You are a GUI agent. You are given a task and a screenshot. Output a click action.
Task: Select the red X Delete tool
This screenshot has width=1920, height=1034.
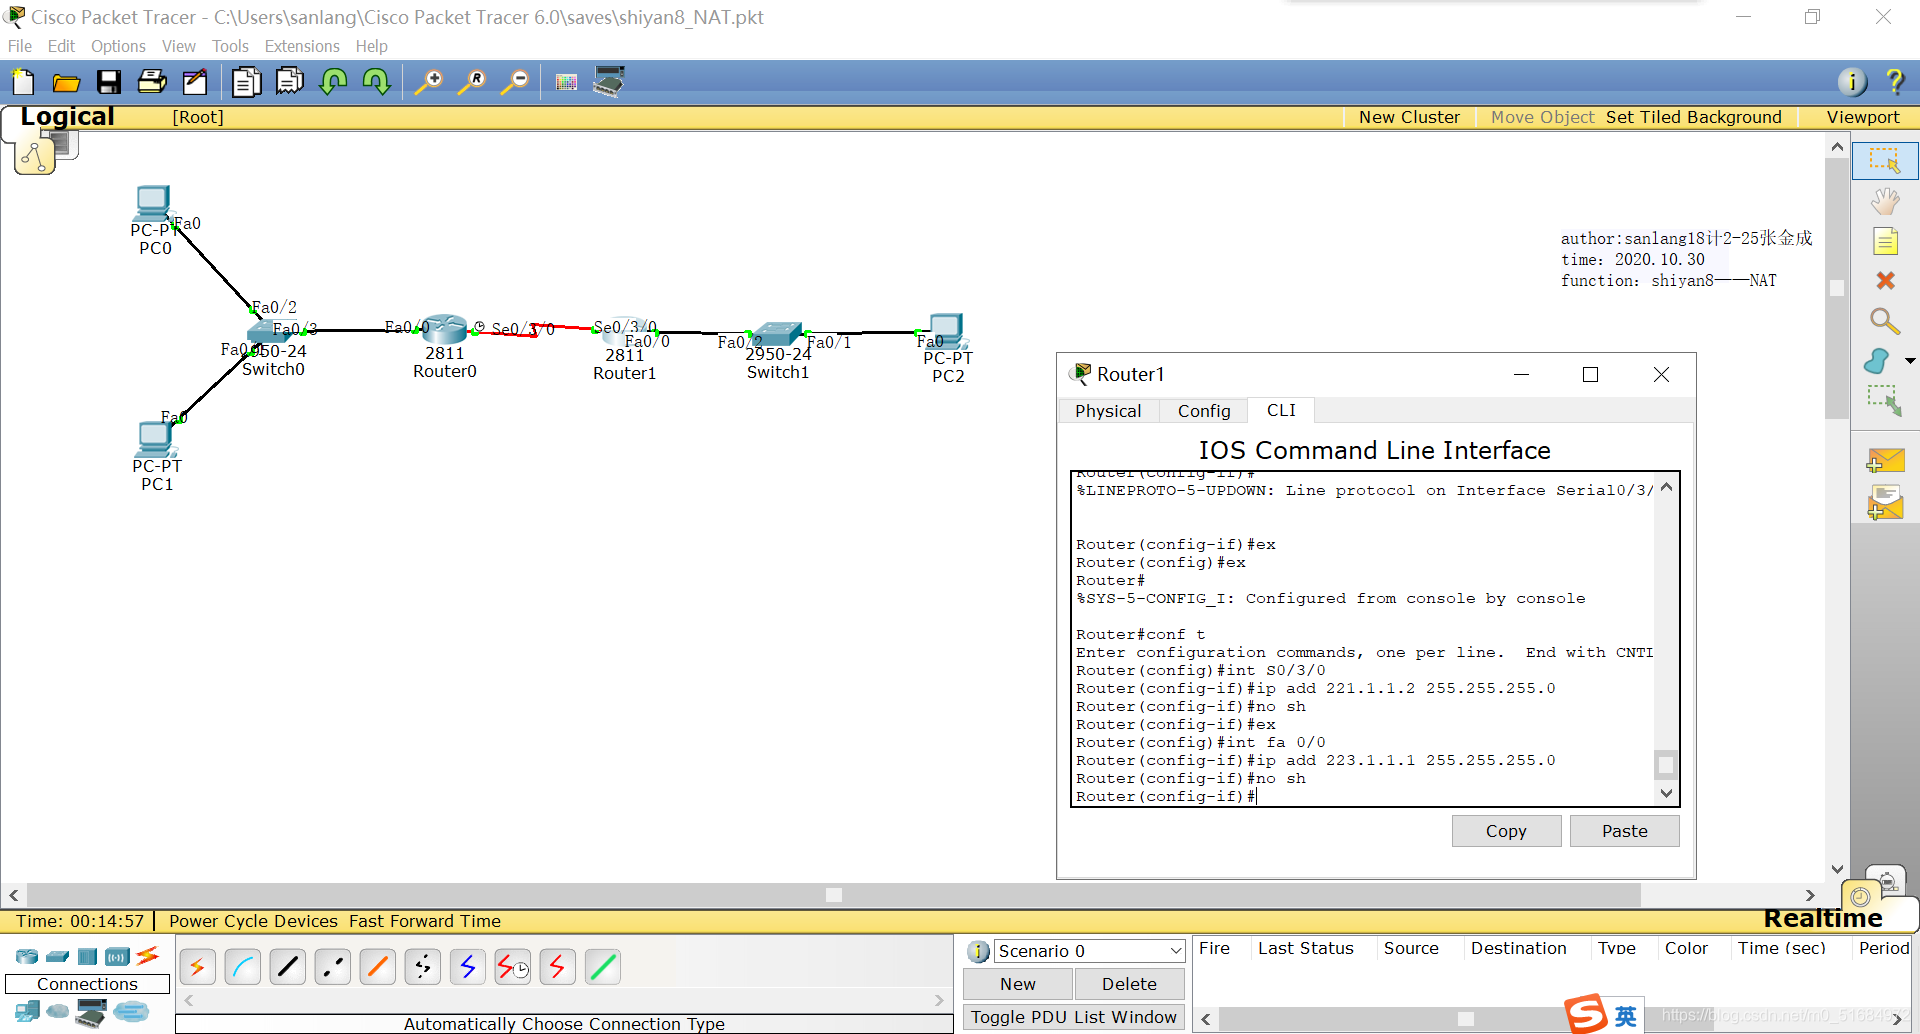[1885, 281]
